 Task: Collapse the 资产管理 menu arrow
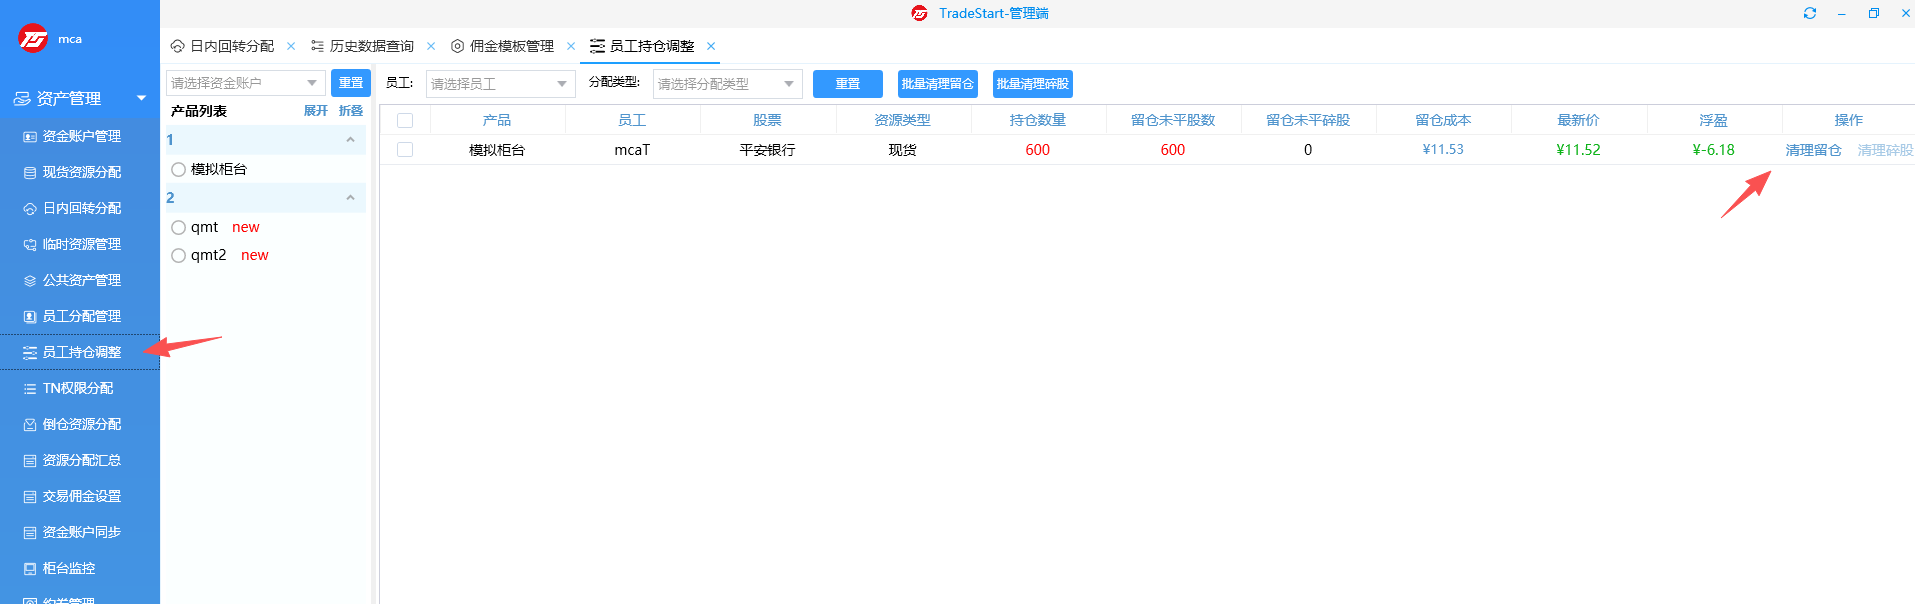click(x=141, y=98)
